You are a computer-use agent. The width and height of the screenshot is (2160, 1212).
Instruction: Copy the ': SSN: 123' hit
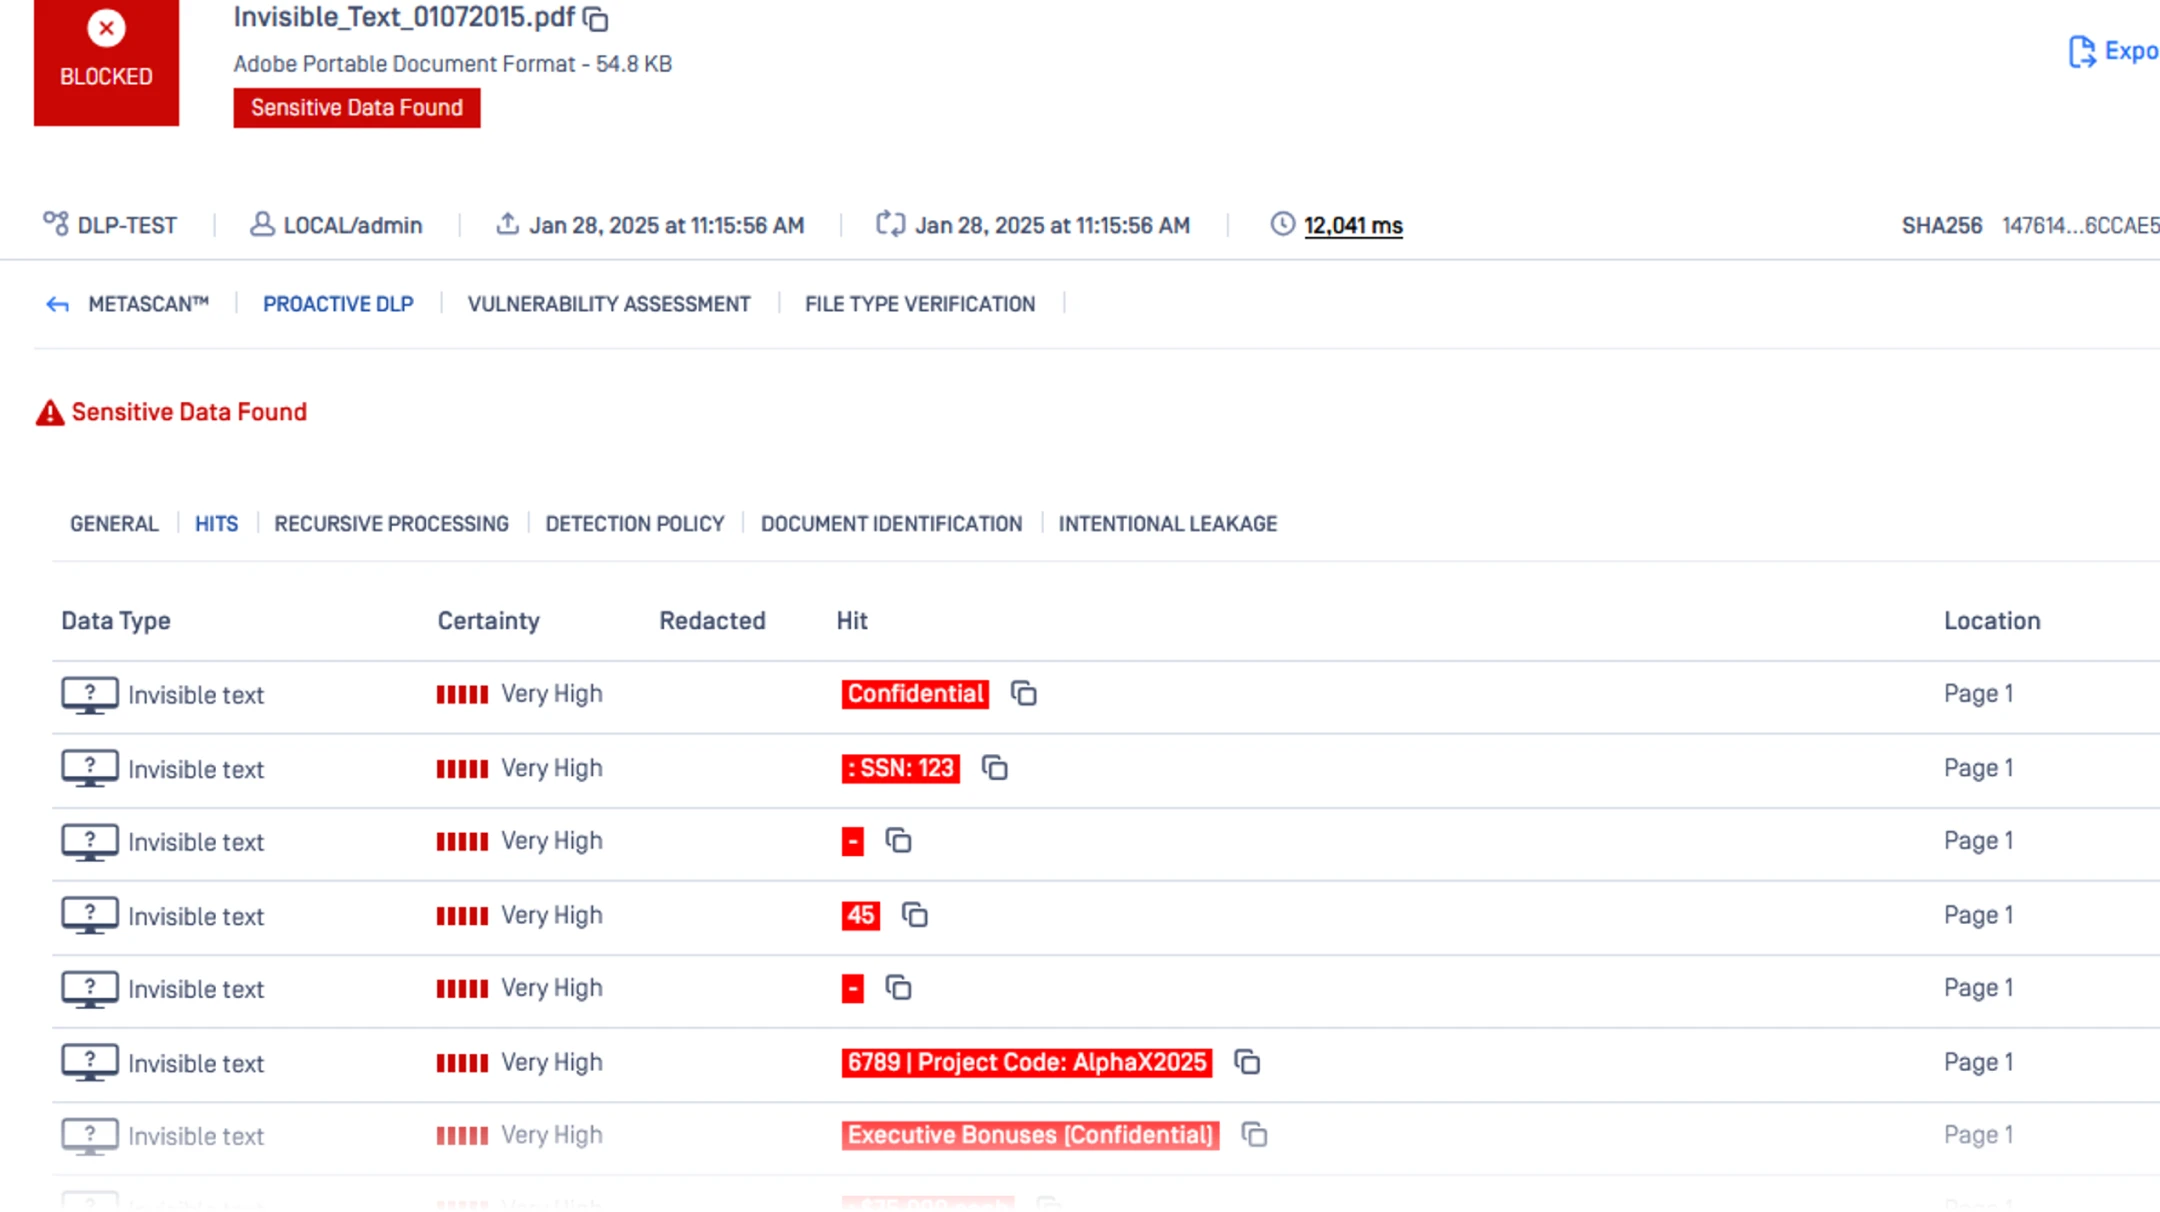tap(994, 768)
